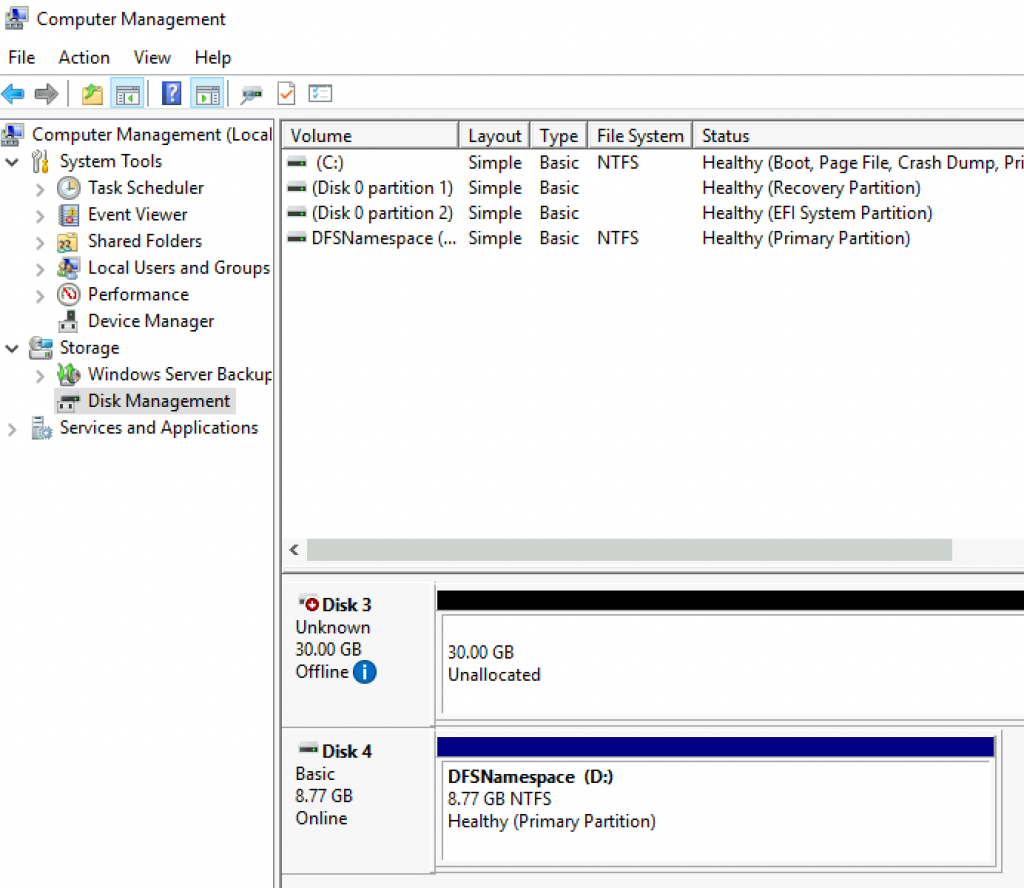Screen dimensions: 1024x888
Task: Click the Up One Level folder icon
Action: click(x=92, y=94)
